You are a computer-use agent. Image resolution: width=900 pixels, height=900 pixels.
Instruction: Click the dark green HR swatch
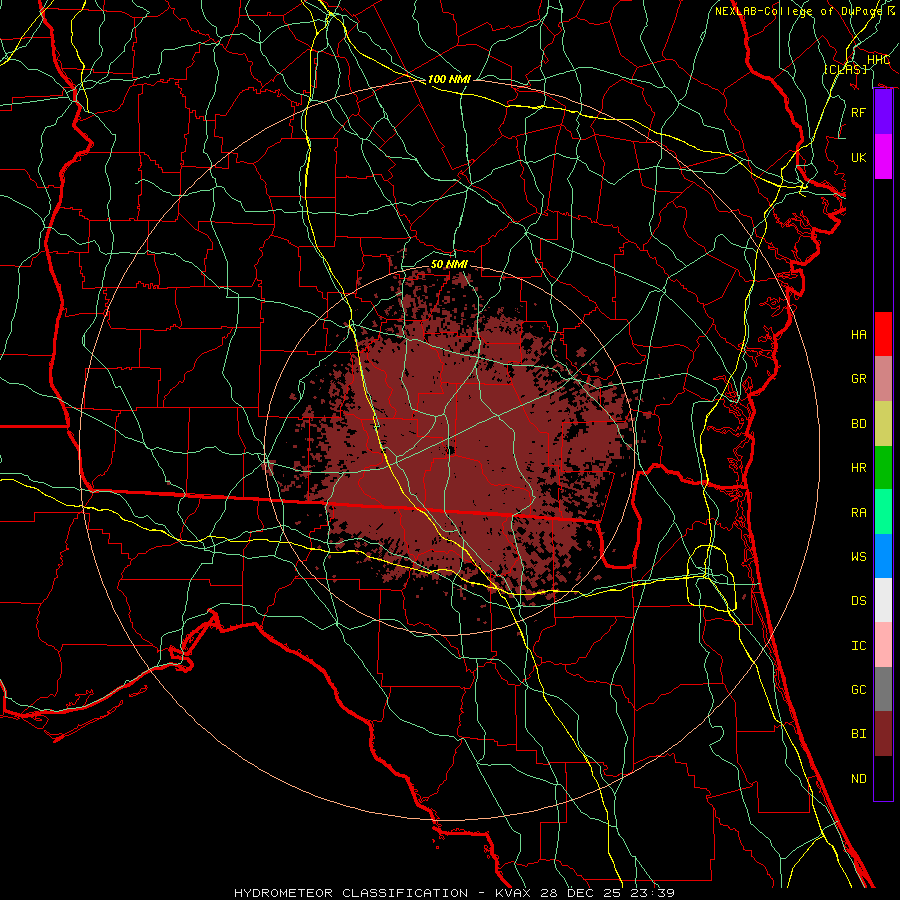[883, 467]
